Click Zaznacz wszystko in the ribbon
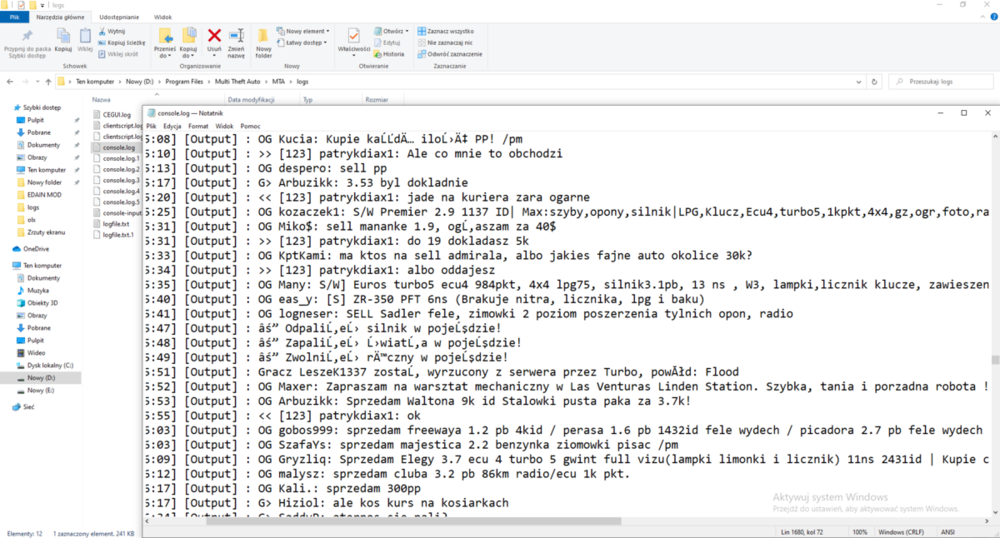The image size is (1000, 538). [446, 31]
